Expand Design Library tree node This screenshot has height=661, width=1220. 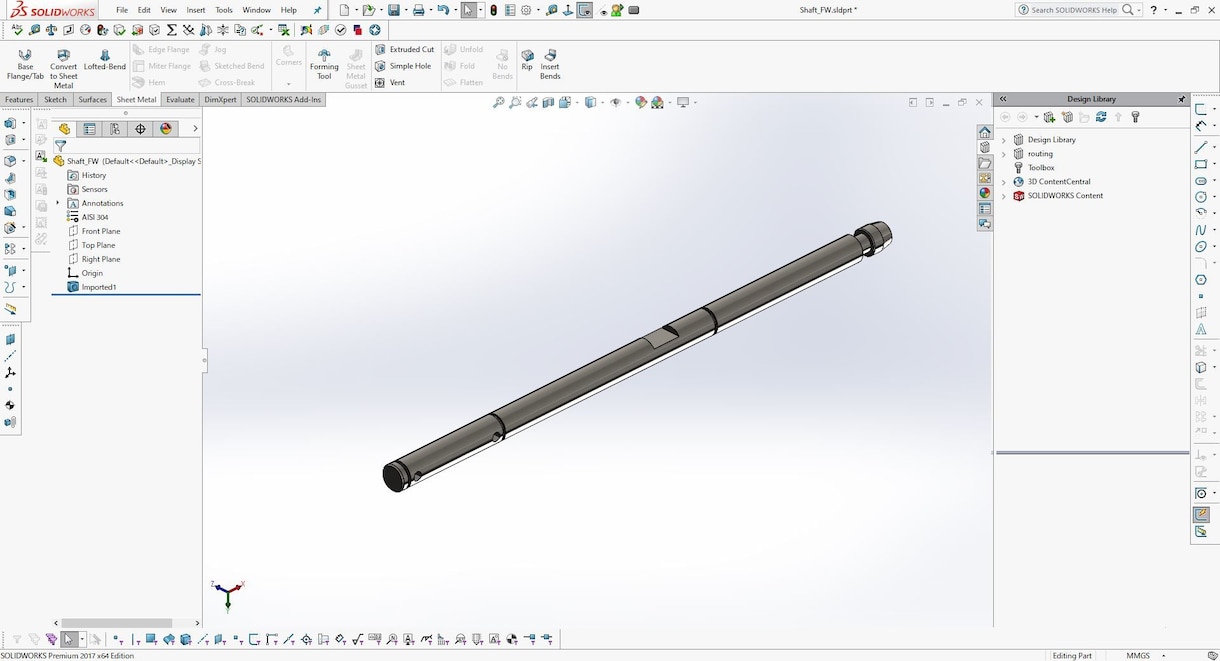click(1004, 140)
